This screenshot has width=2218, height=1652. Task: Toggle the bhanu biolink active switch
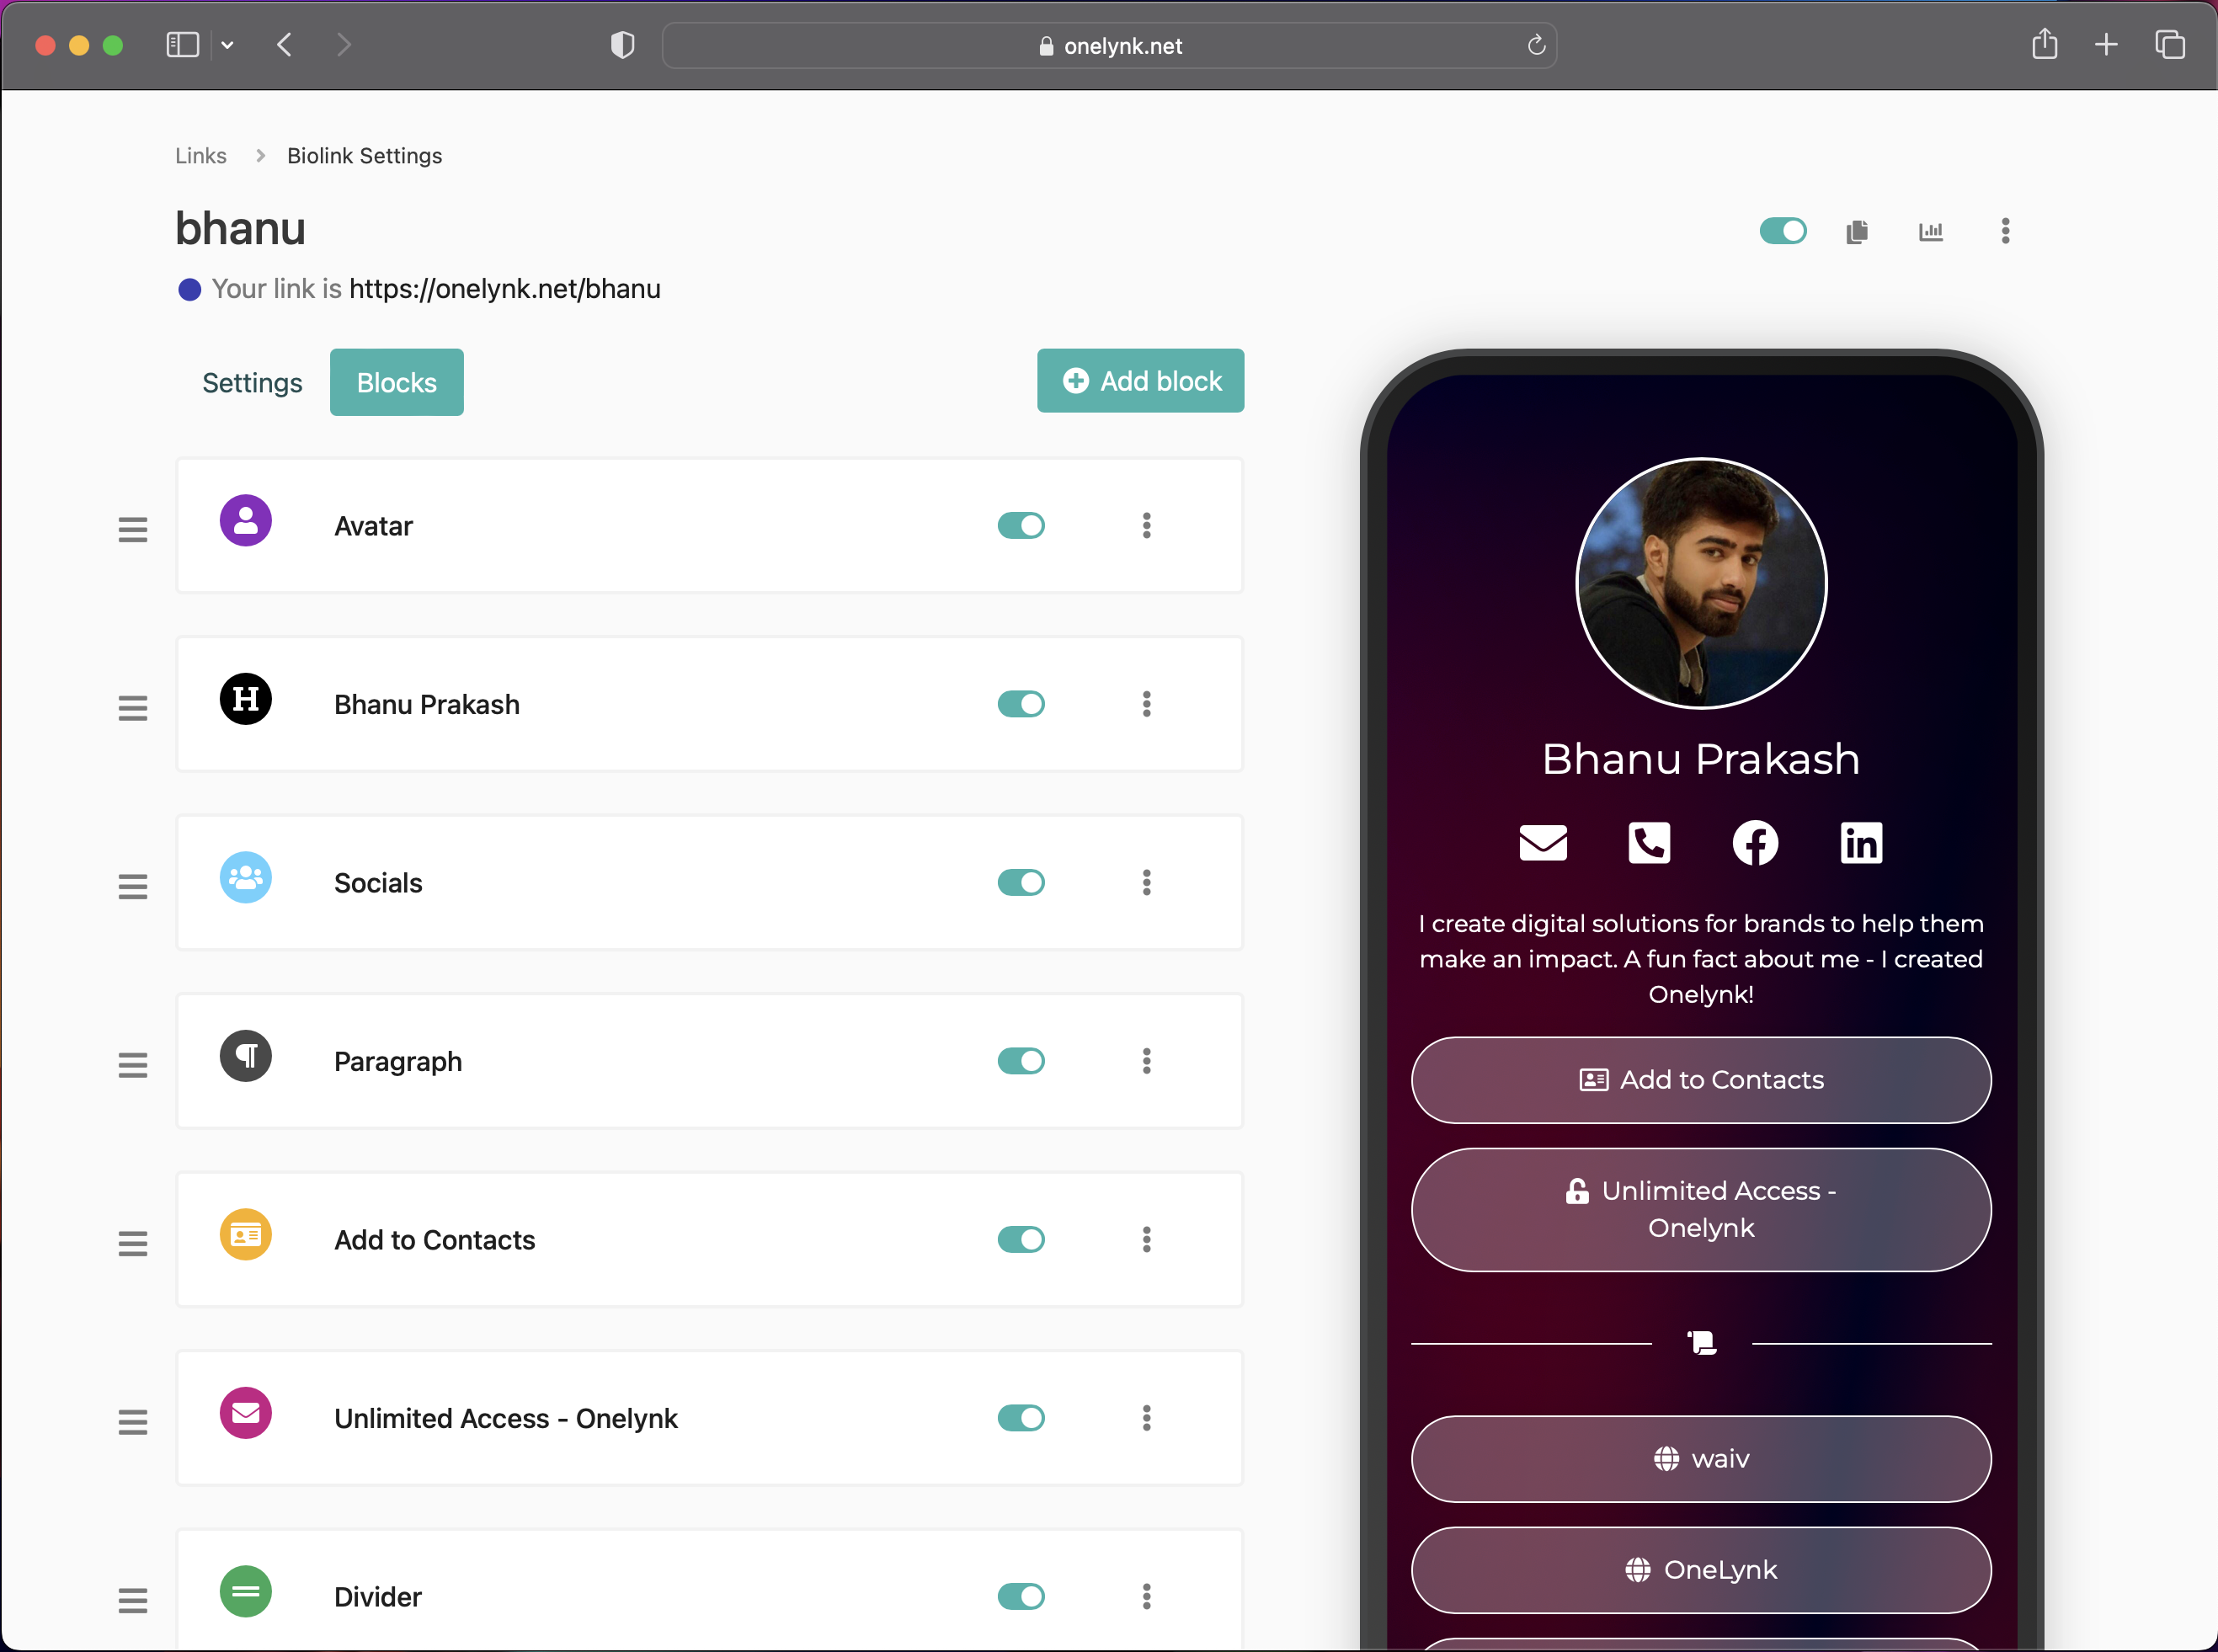1783,231
